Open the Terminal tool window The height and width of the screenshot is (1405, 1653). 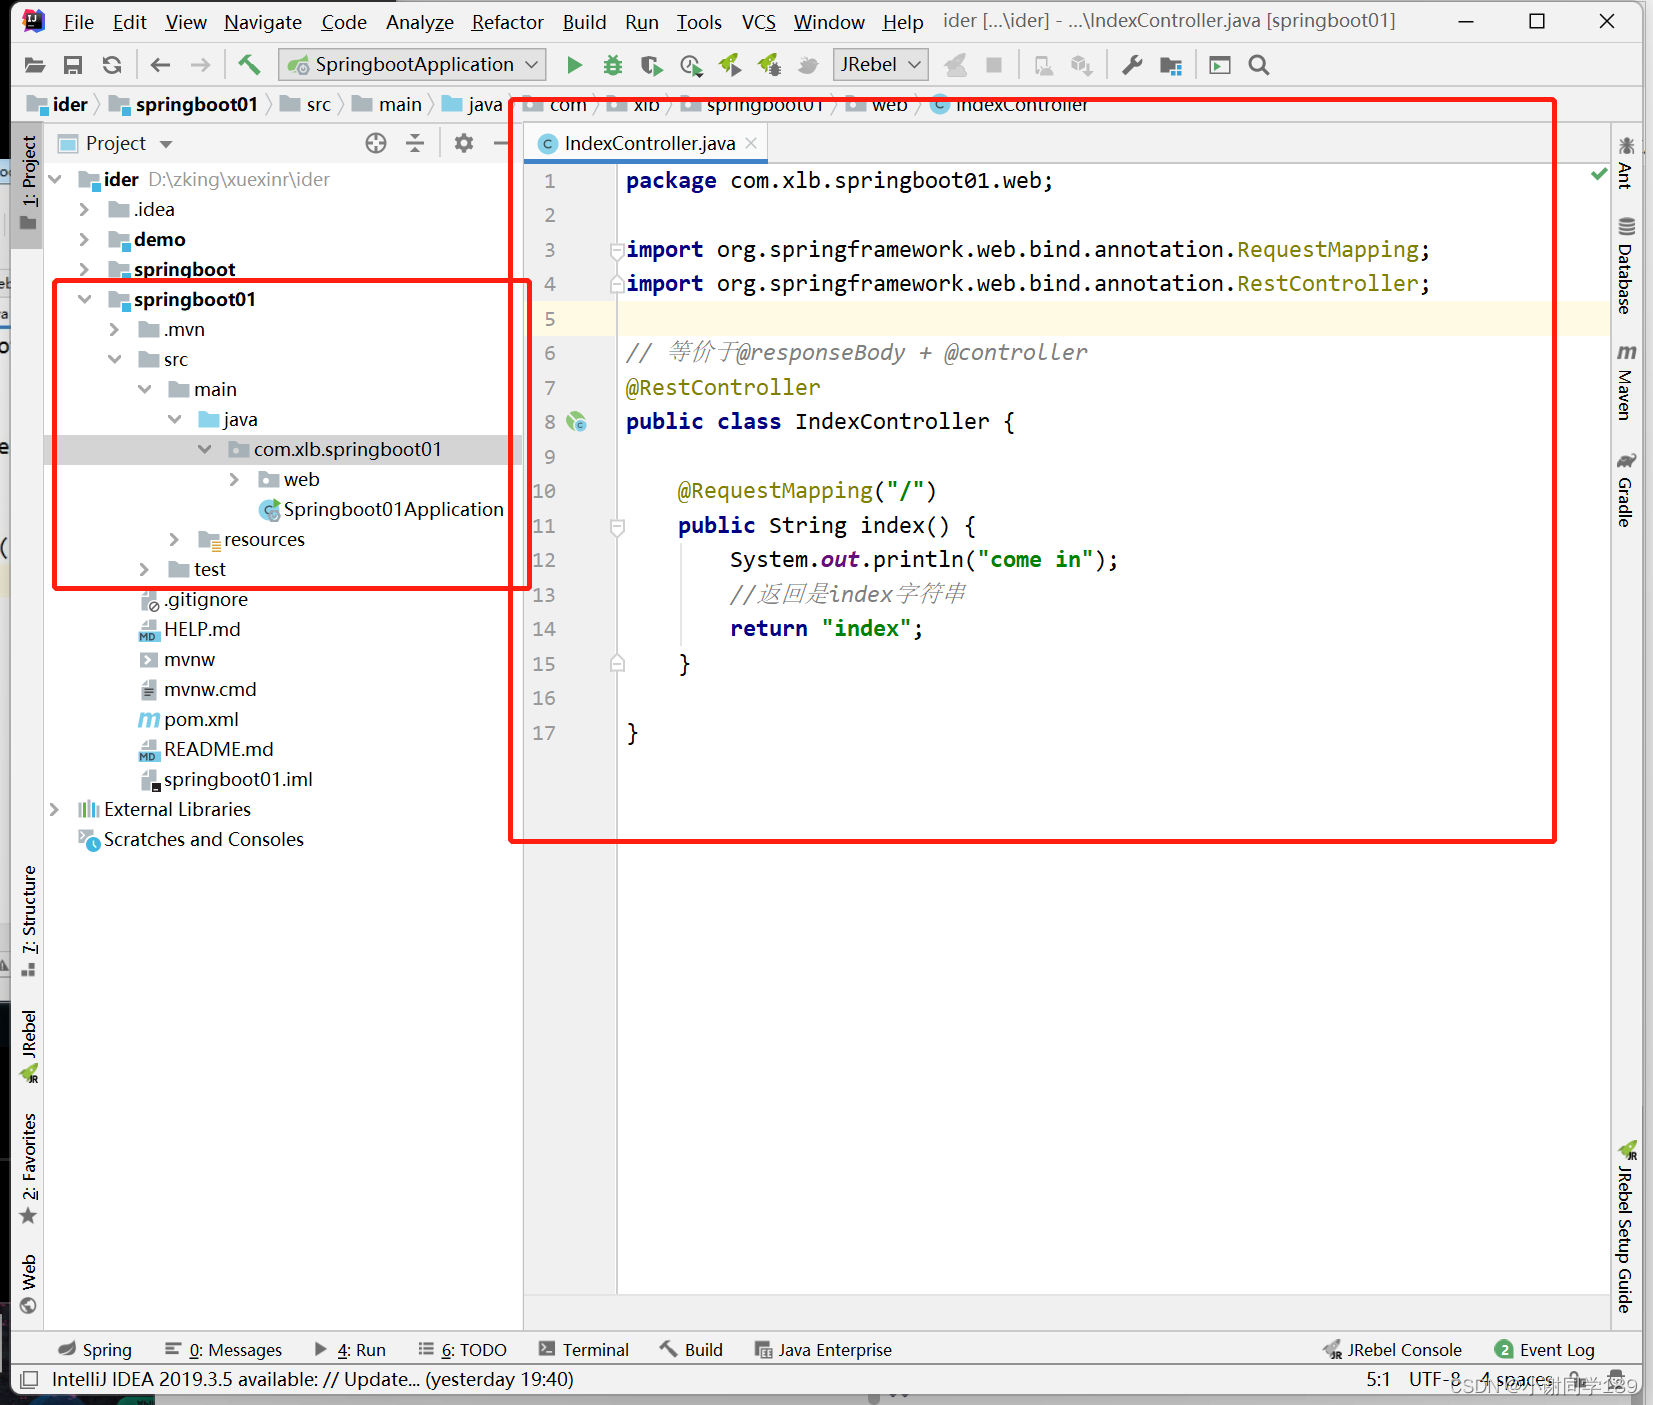coord(584,1350)
